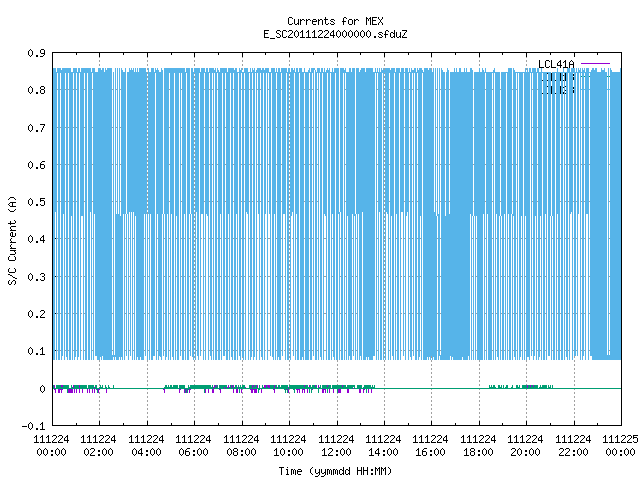Click the 111224 04:00 time tick label
Viewport: 640px width, 480px height.
pos(146,446)
